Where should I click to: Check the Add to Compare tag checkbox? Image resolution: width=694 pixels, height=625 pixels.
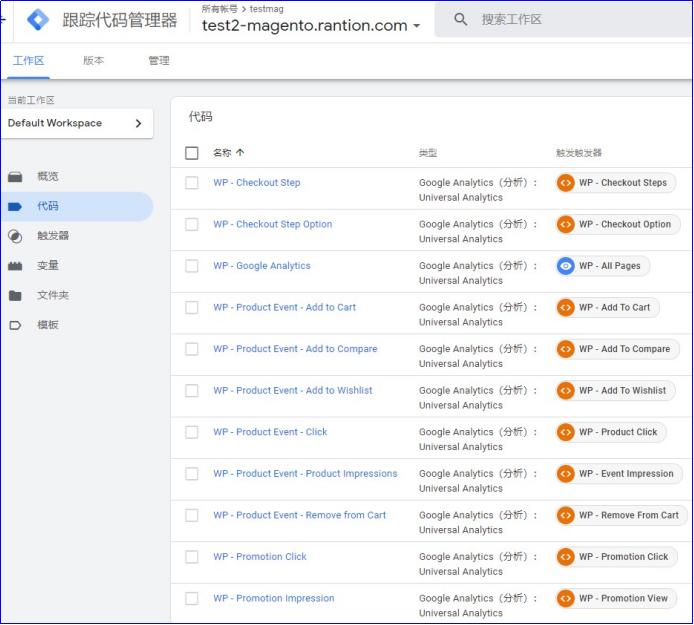tap(192, 349)
